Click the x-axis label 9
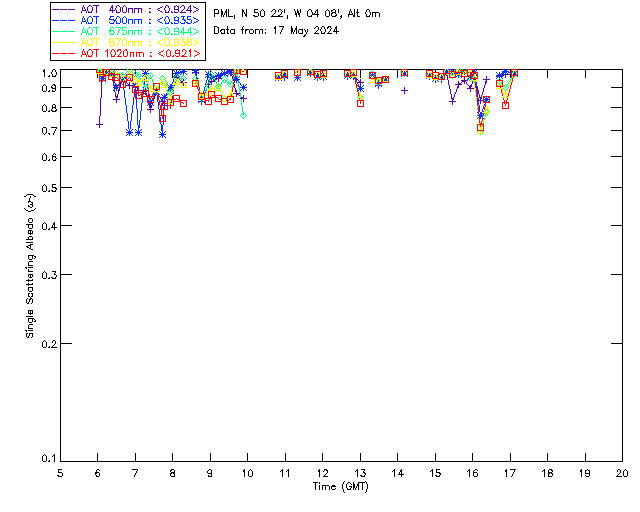The height and width of the screenshot is (512, 640). [x=210, y=473]
